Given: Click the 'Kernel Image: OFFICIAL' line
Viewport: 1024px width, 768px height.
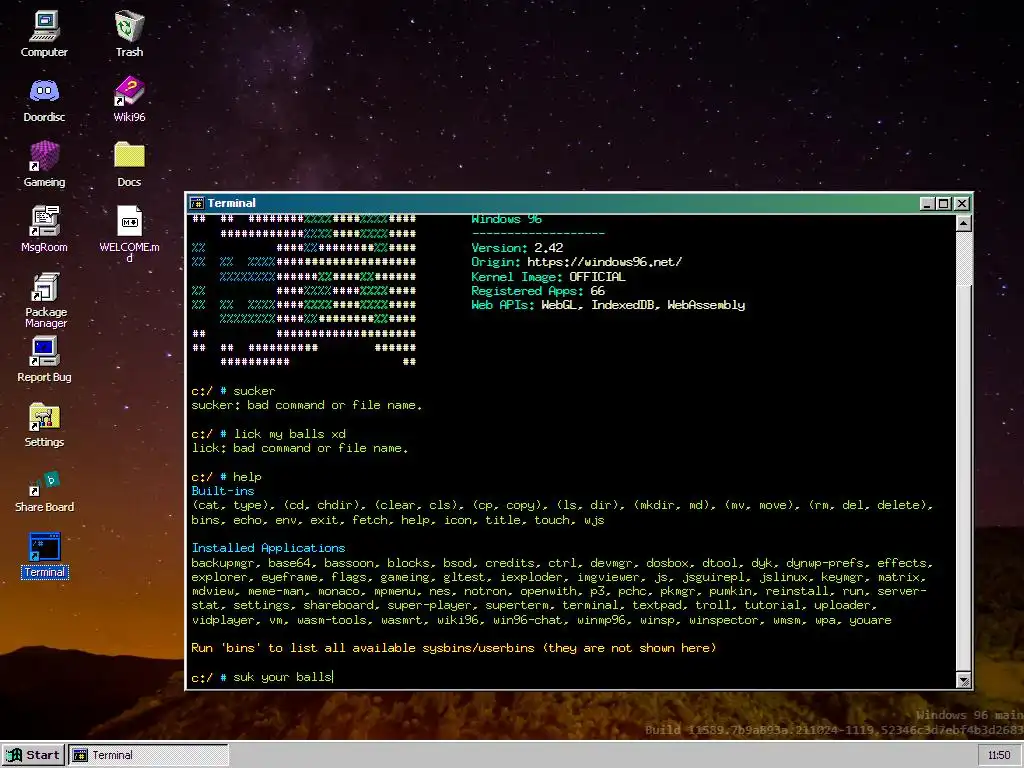Looking at the screenshot, I should 549,276.
